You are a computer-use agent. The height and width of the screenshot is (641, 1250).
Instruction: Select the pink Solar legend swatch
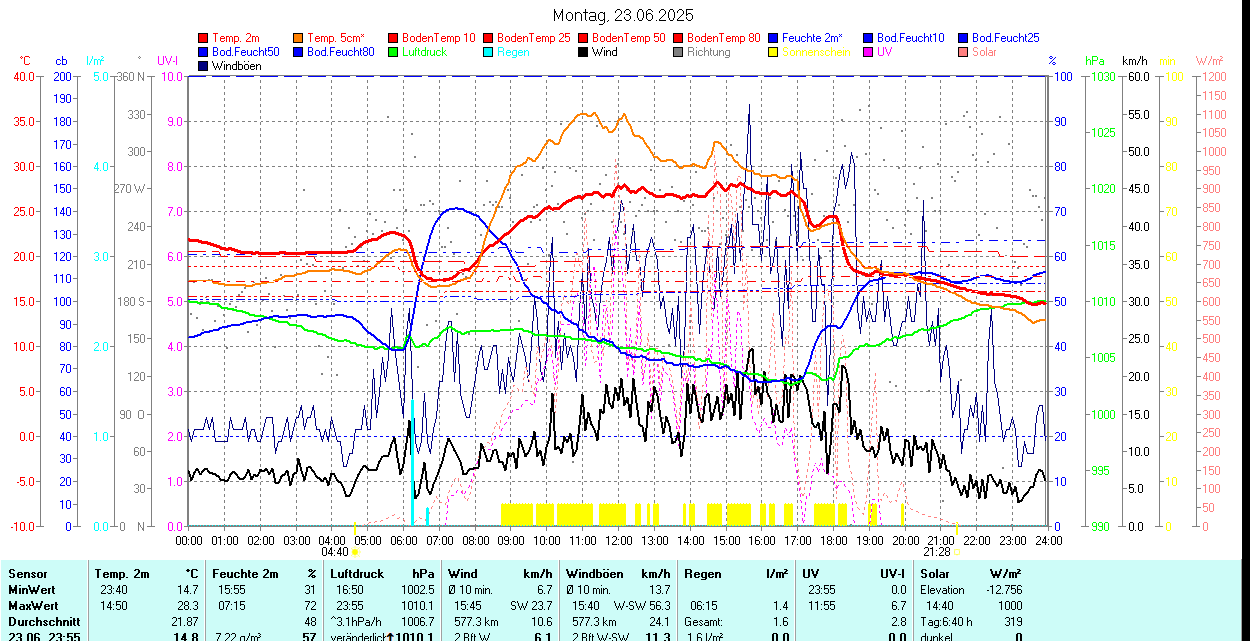tap(963, 52)
